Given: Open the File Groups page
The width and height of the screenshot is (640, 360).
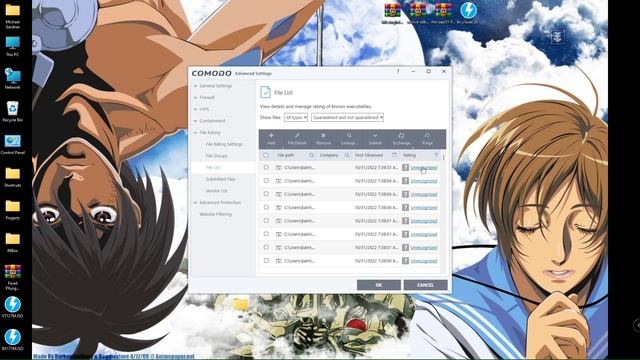Looking at the screenshot, I should (x=216, y=156).
